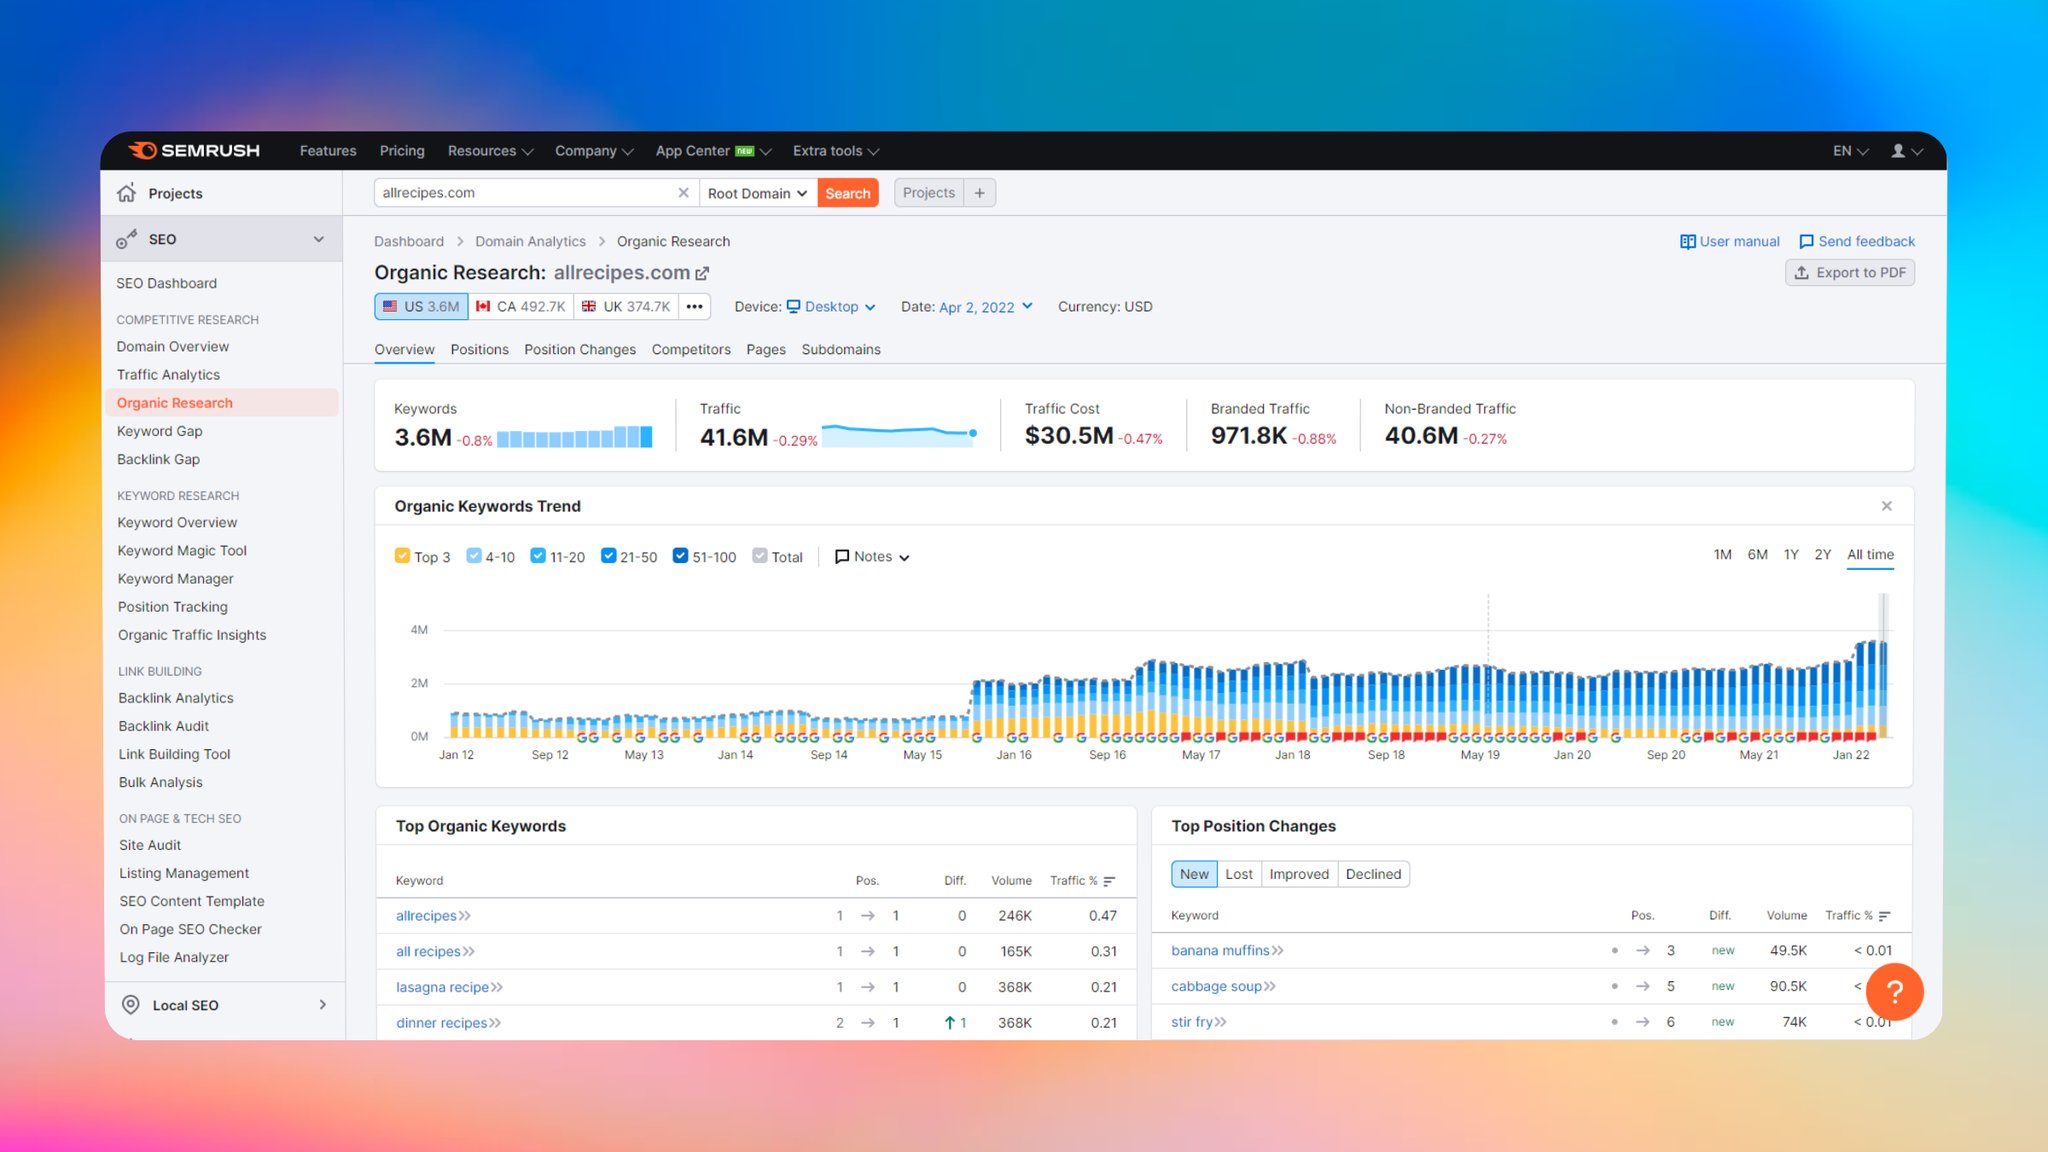Image resolution: width=2048 pixels, height=1152 pixels.
Task: Toggle the 51-100 positions checkbox
Action: pos(680,556)
